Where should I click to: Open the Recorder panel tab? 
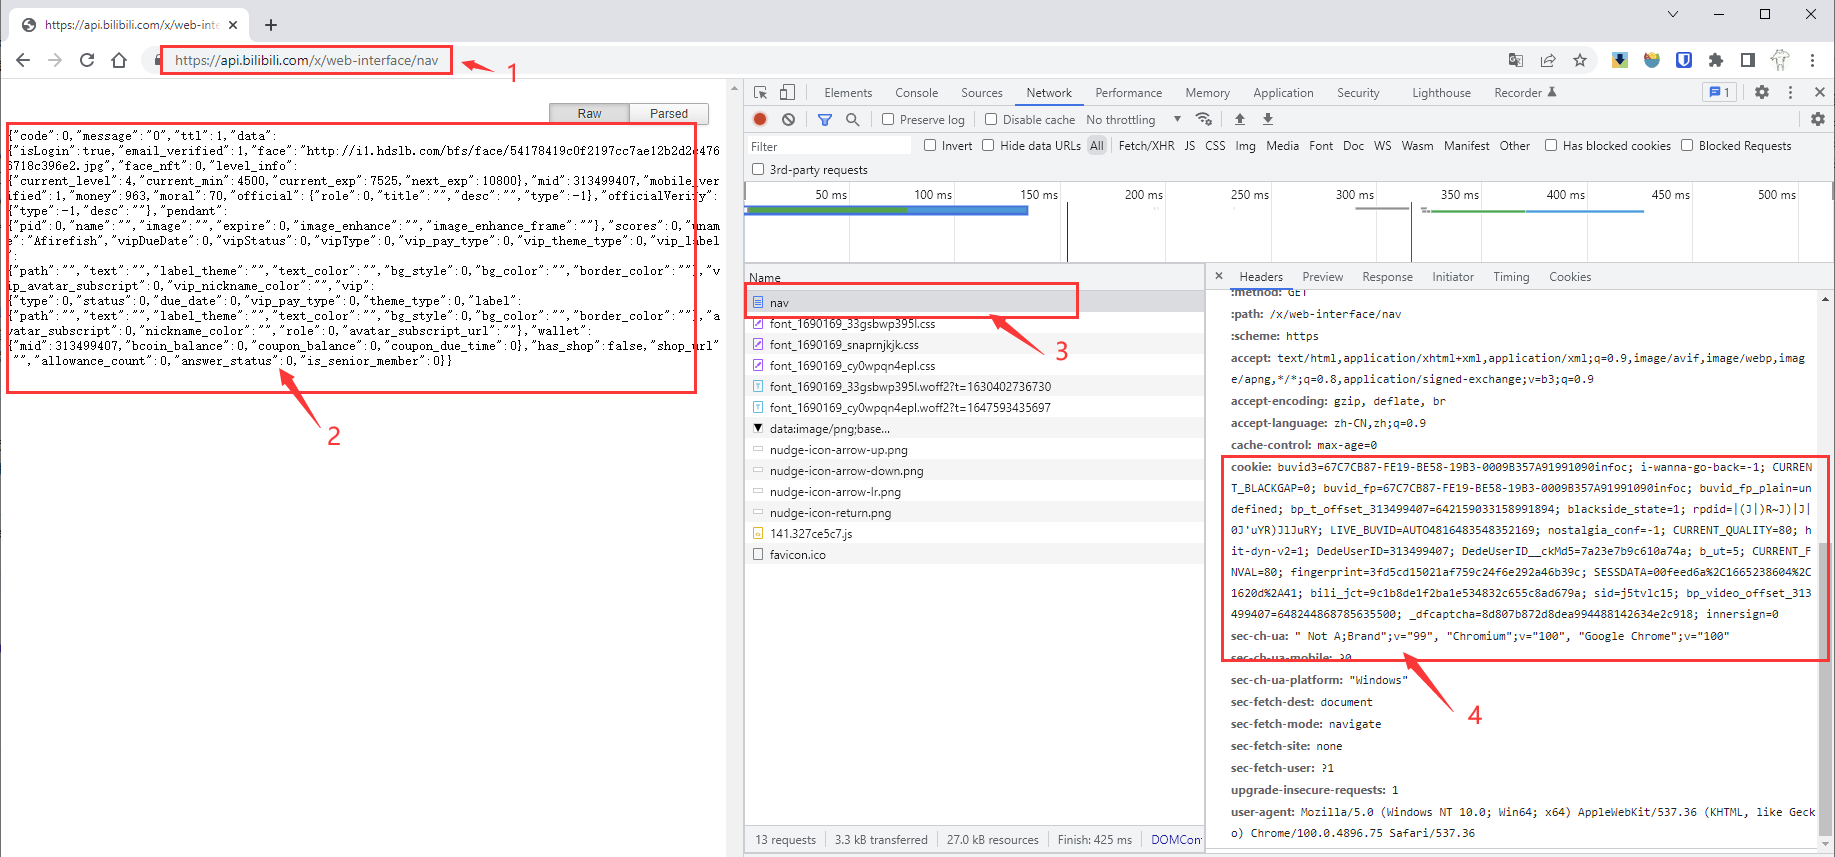(x=1525, y=92)
